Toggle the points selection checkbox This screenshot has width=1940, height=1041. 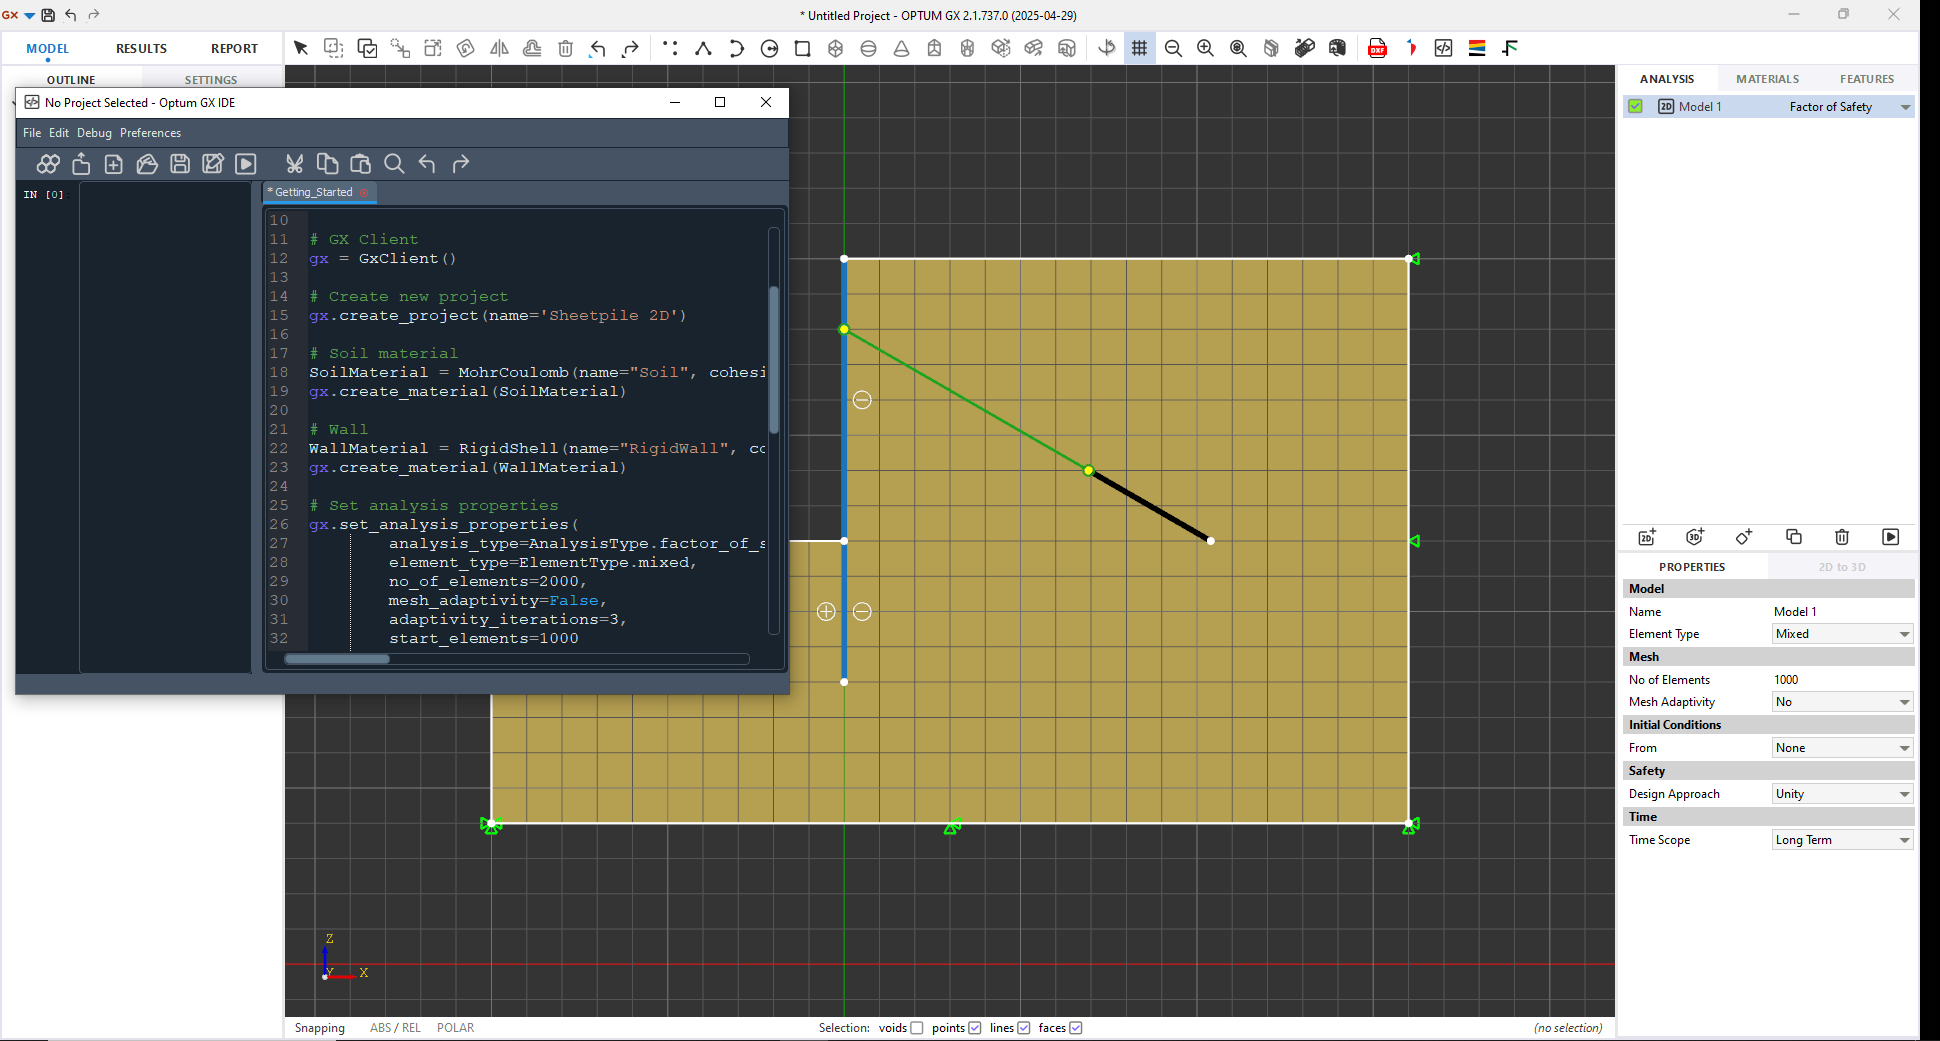pos(975,1028)
